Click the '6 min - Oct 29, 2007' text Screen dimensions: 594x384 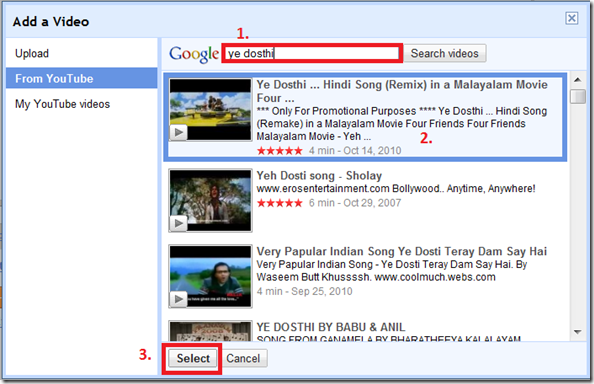point(355,203)
